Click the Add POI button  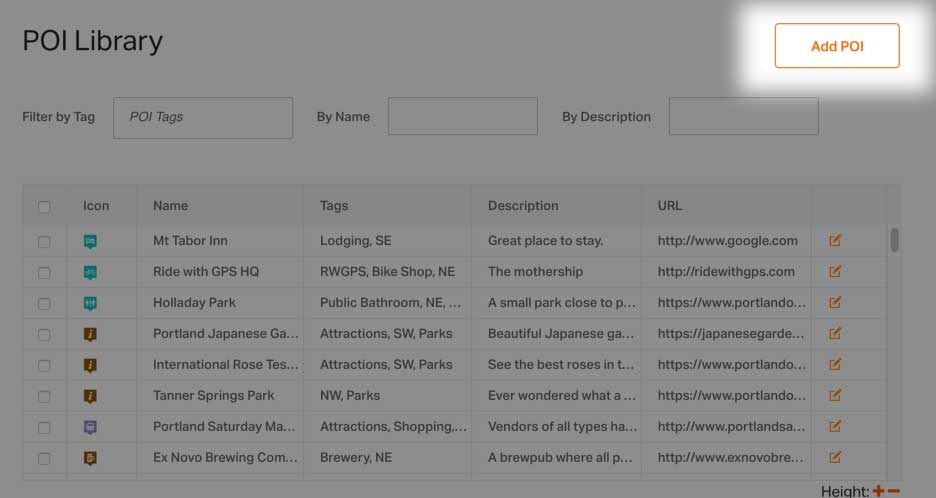click(837, 46)
